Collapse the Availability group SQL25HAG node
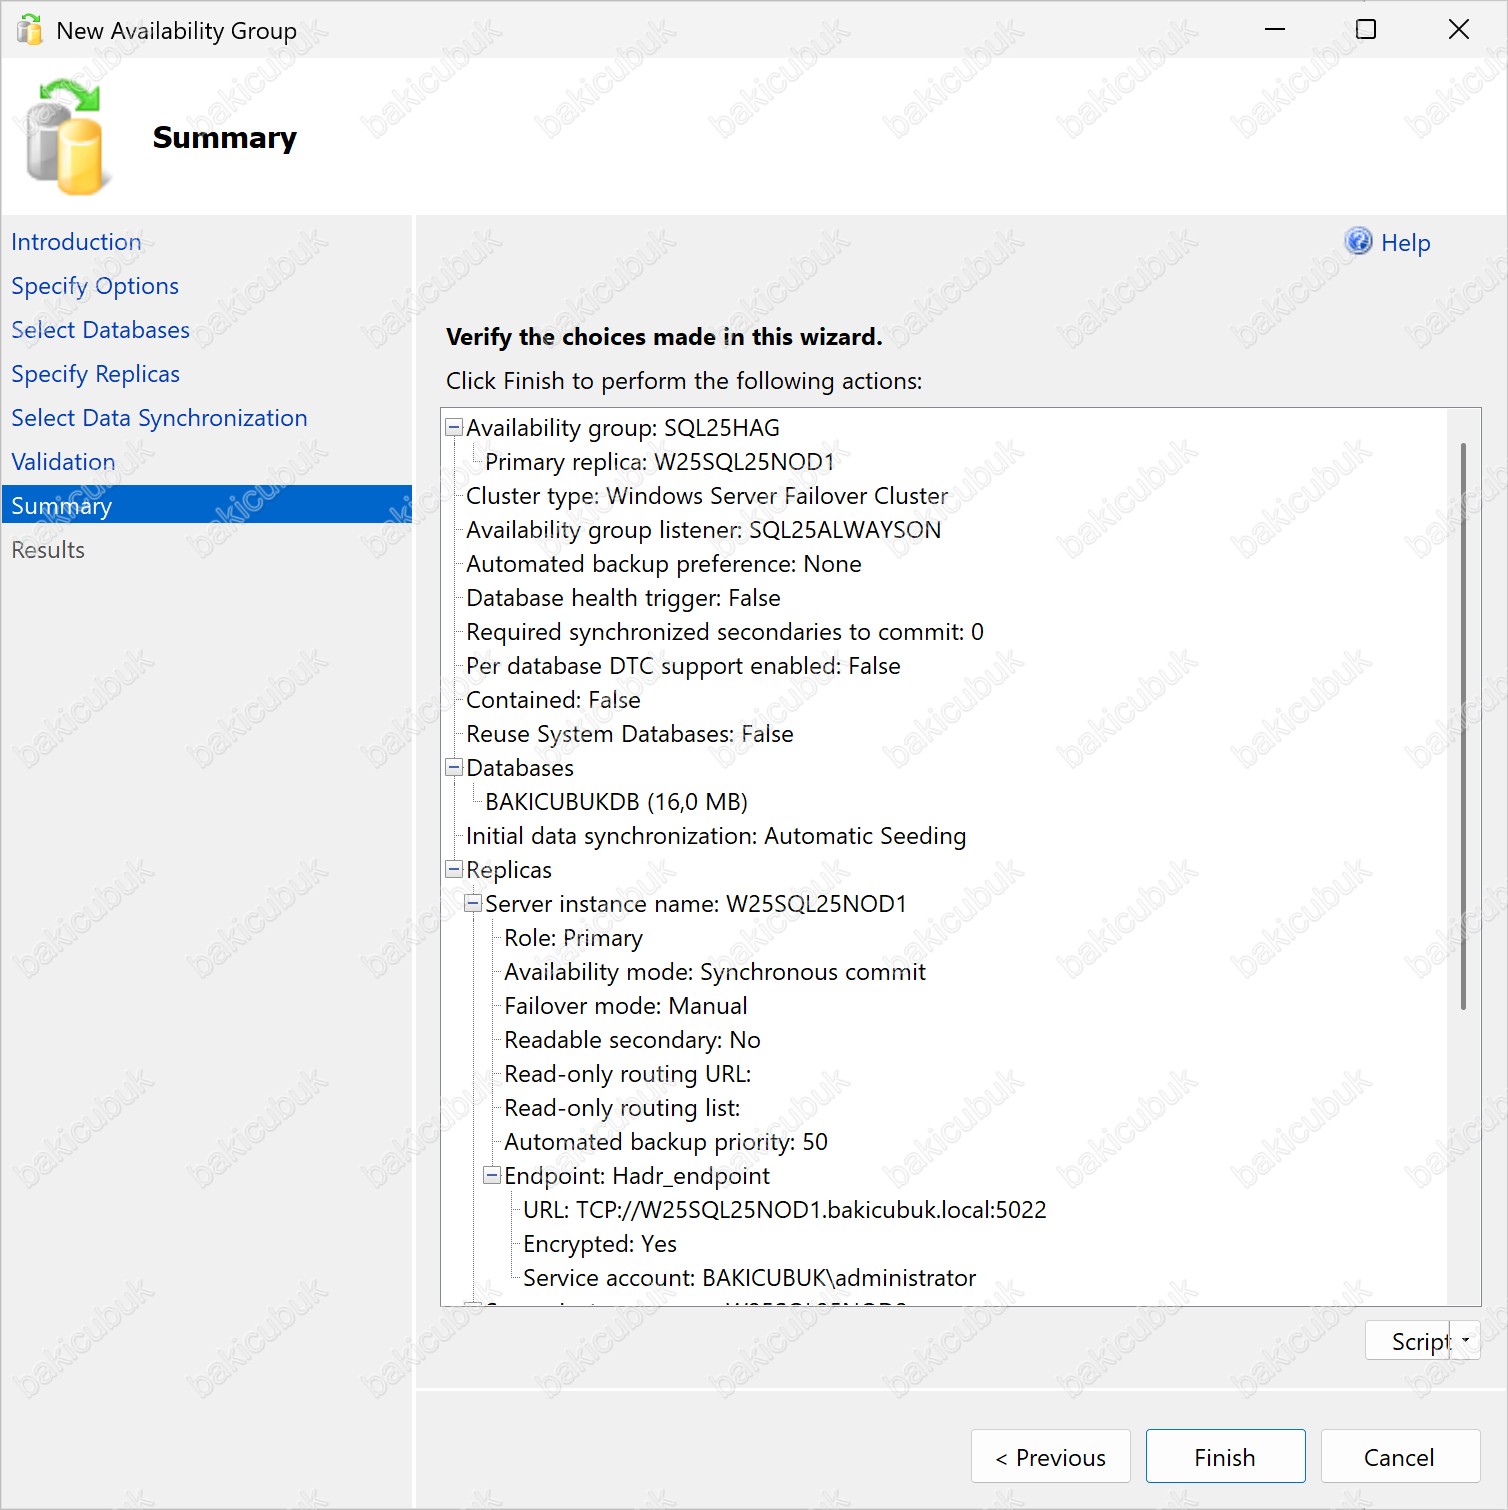The height and width of the screenshot is (1510, 1508). coord(454,427)
